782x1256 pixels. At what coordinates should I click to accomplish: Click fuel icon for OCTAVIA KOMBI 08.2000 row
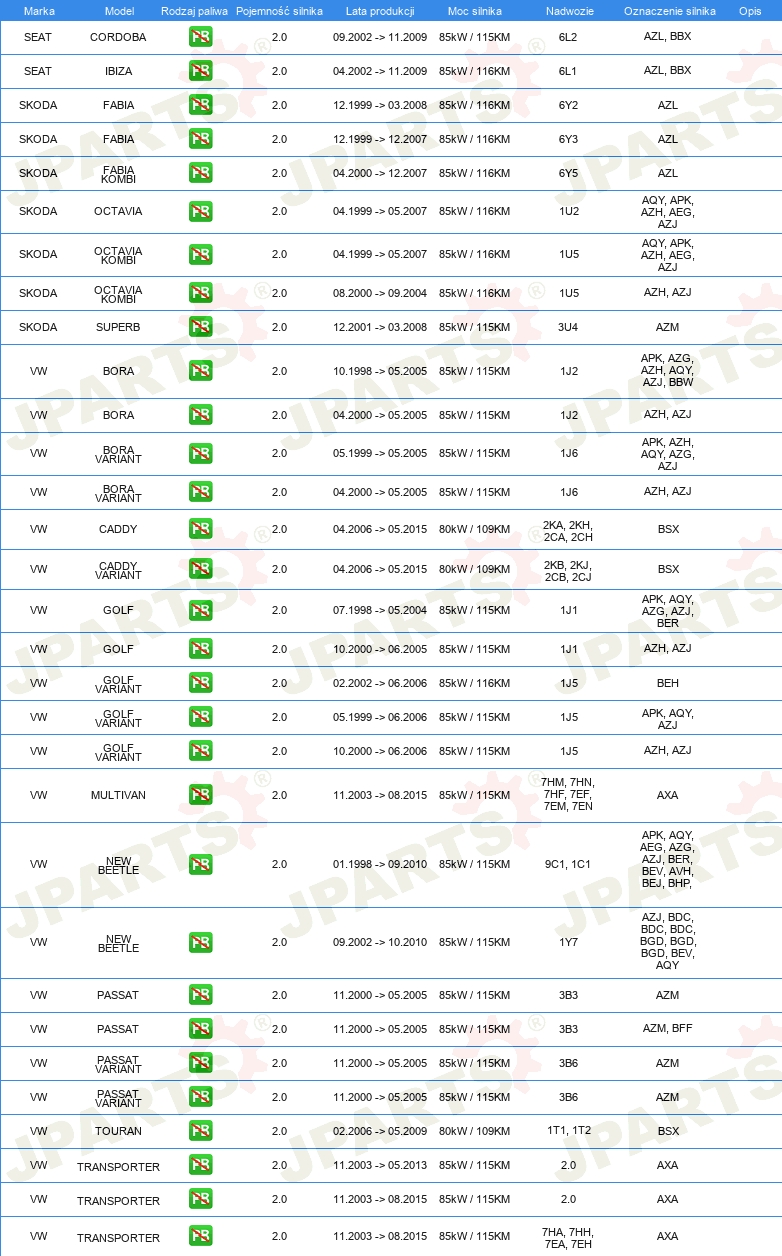coord(200,293)
